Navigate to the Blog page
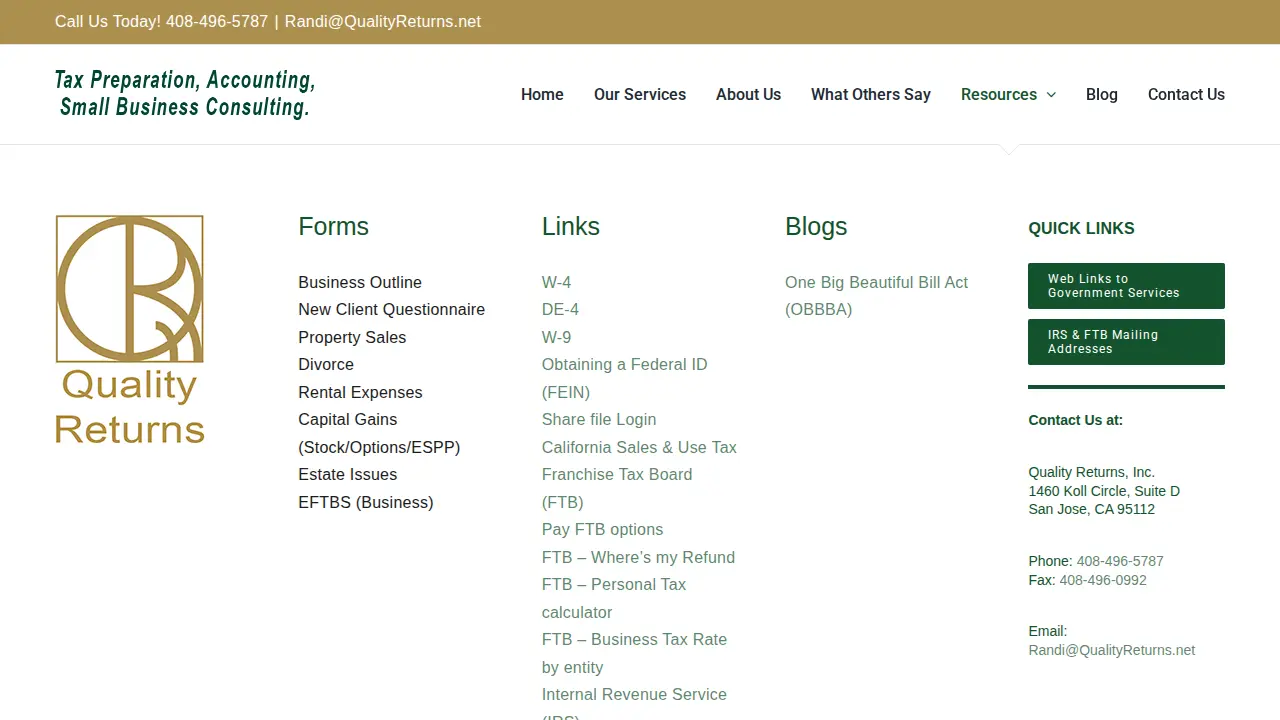The height and width of the screenshot is (720, 1280). (1102, 95)
